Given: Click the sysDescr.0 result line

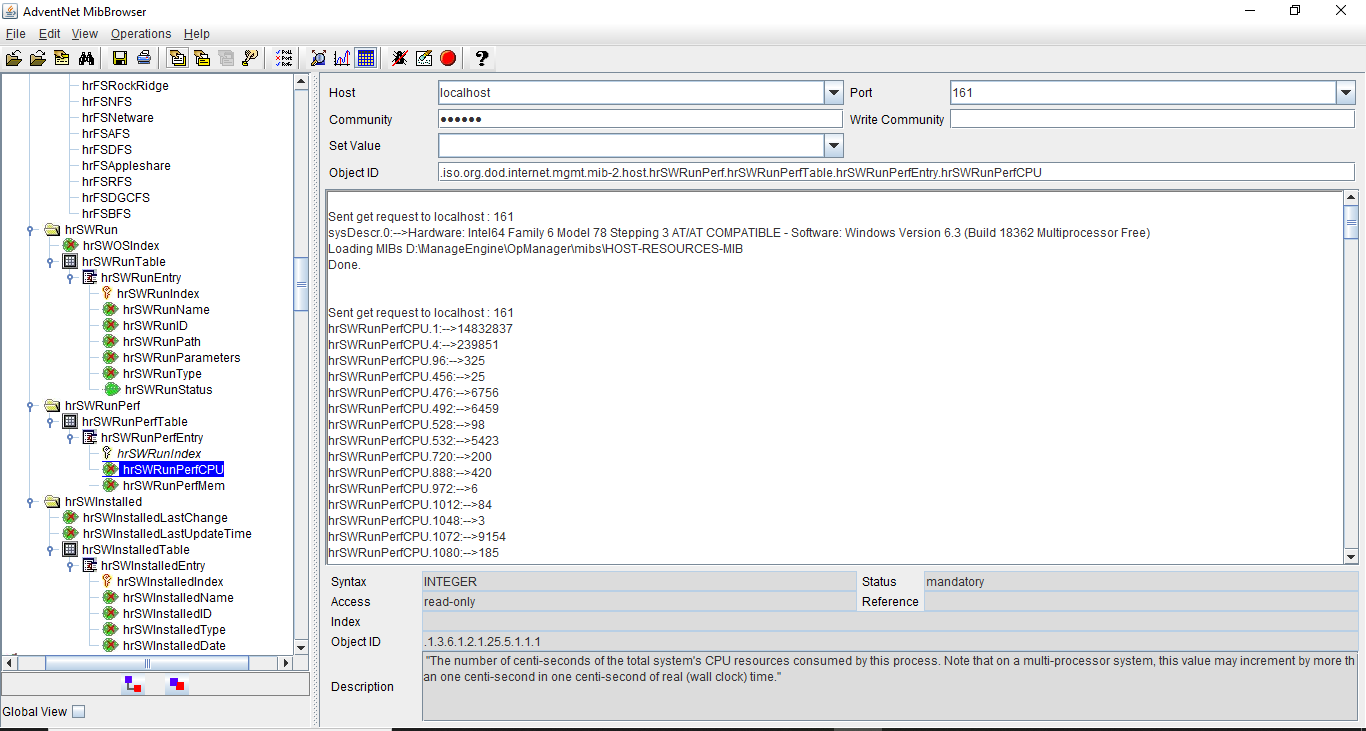Looking at the screenshot, I should pyautogui.click(x=739, y=233).
